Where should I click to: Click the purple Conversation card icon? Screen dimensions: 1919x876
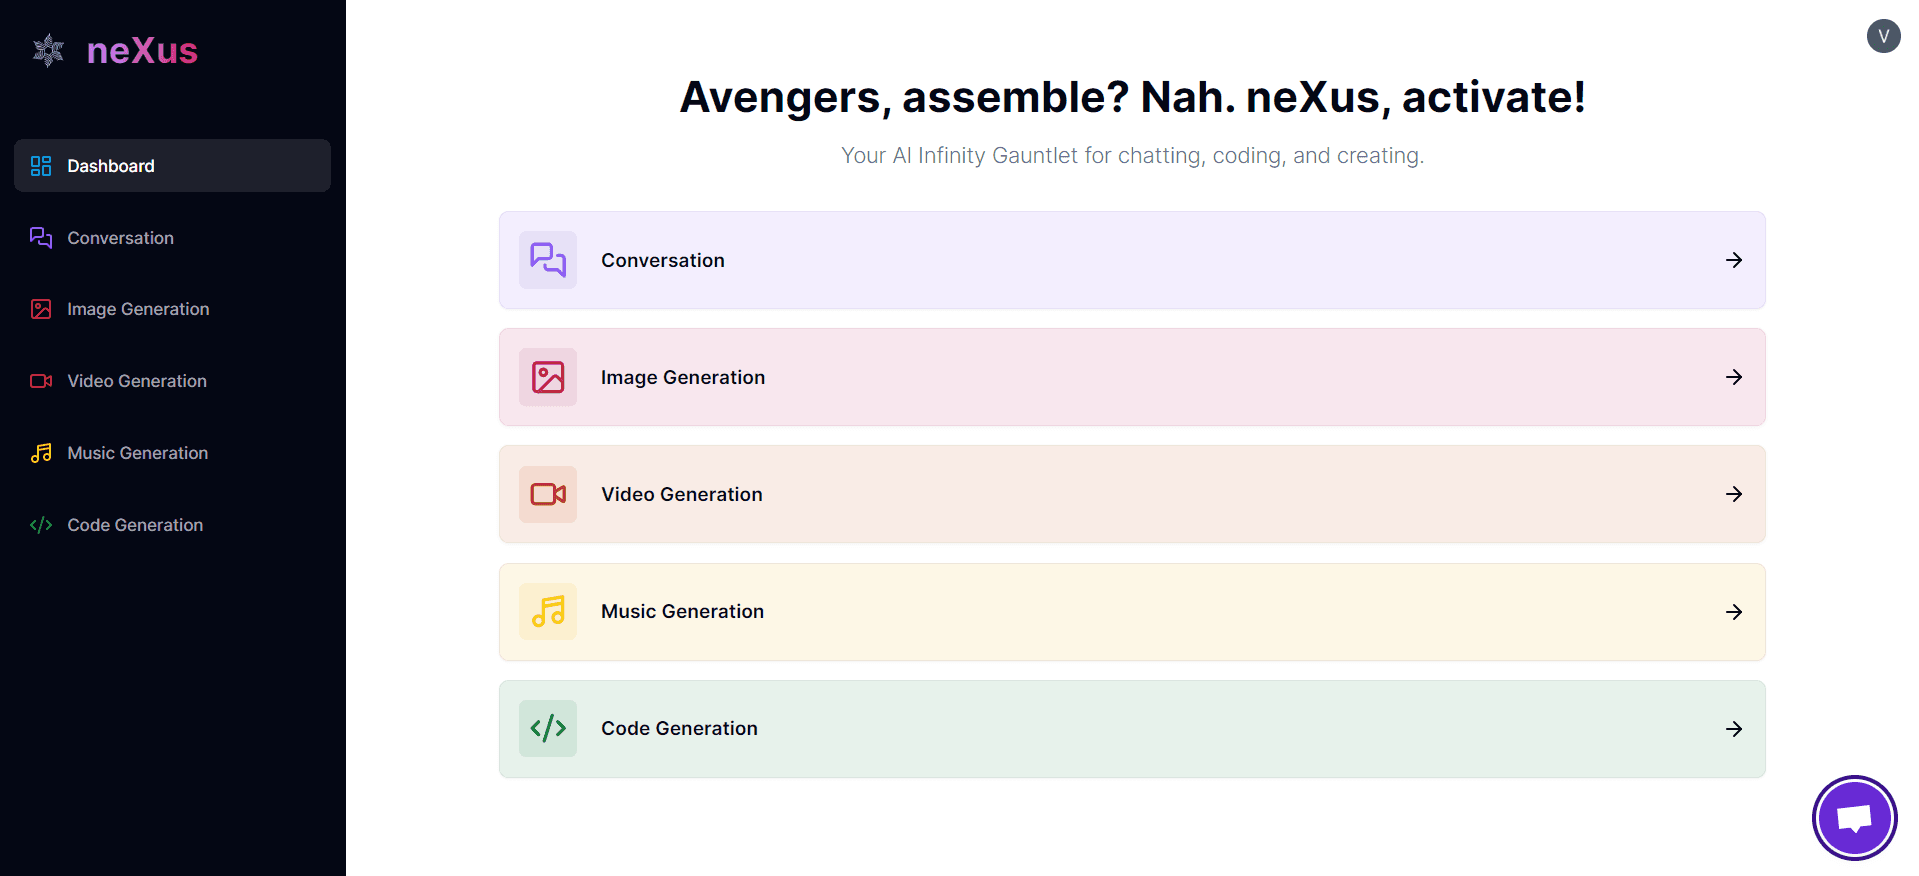point(548,260)
